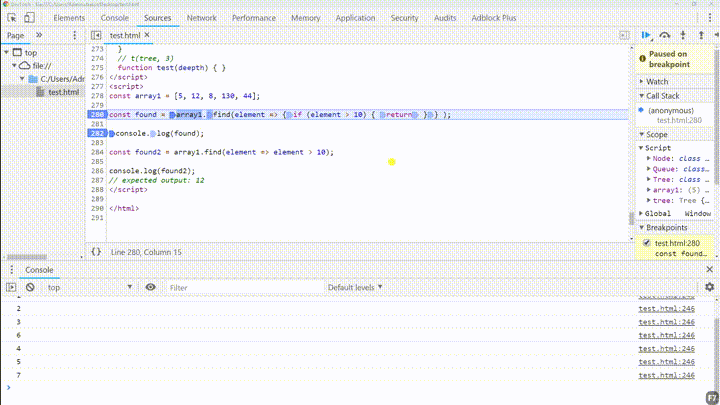
Task: Toggle breakpoint on line 280 gutter
Action: [96, 114]
